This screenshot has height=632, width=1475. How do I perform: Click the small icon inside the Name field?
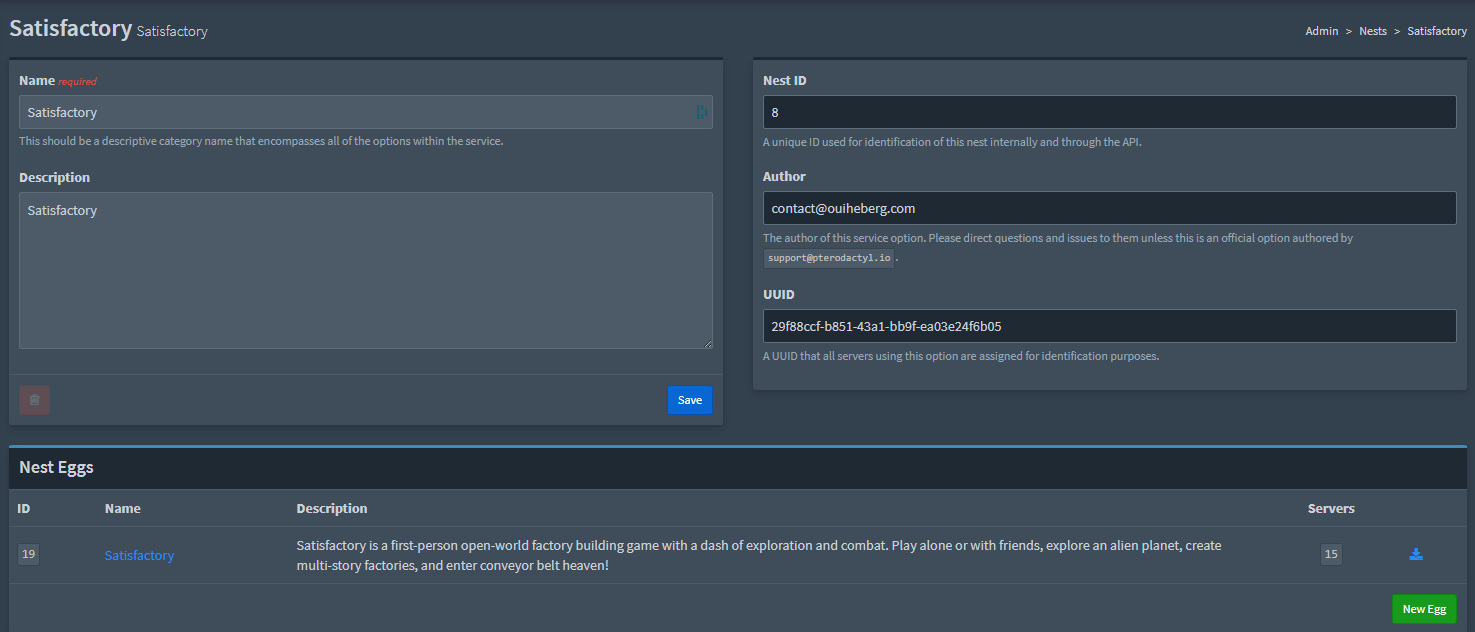point(701,112)
